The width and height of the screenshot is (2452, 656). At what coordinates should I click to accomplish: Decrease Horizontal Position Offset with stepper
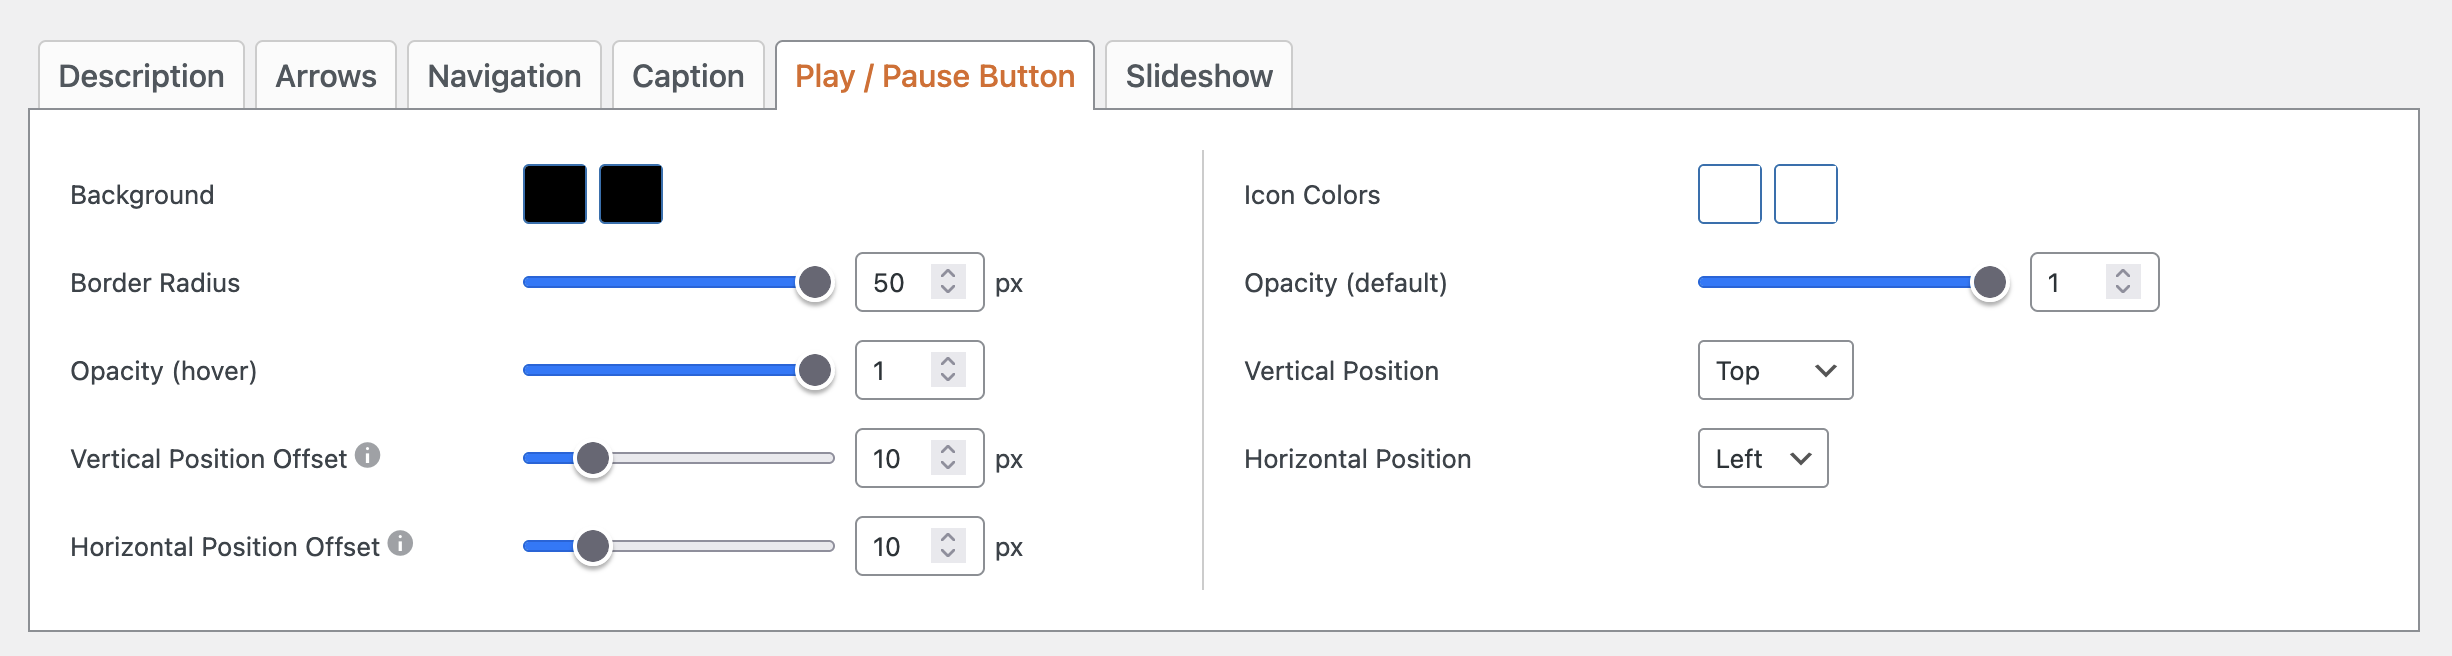coord(948,554)
